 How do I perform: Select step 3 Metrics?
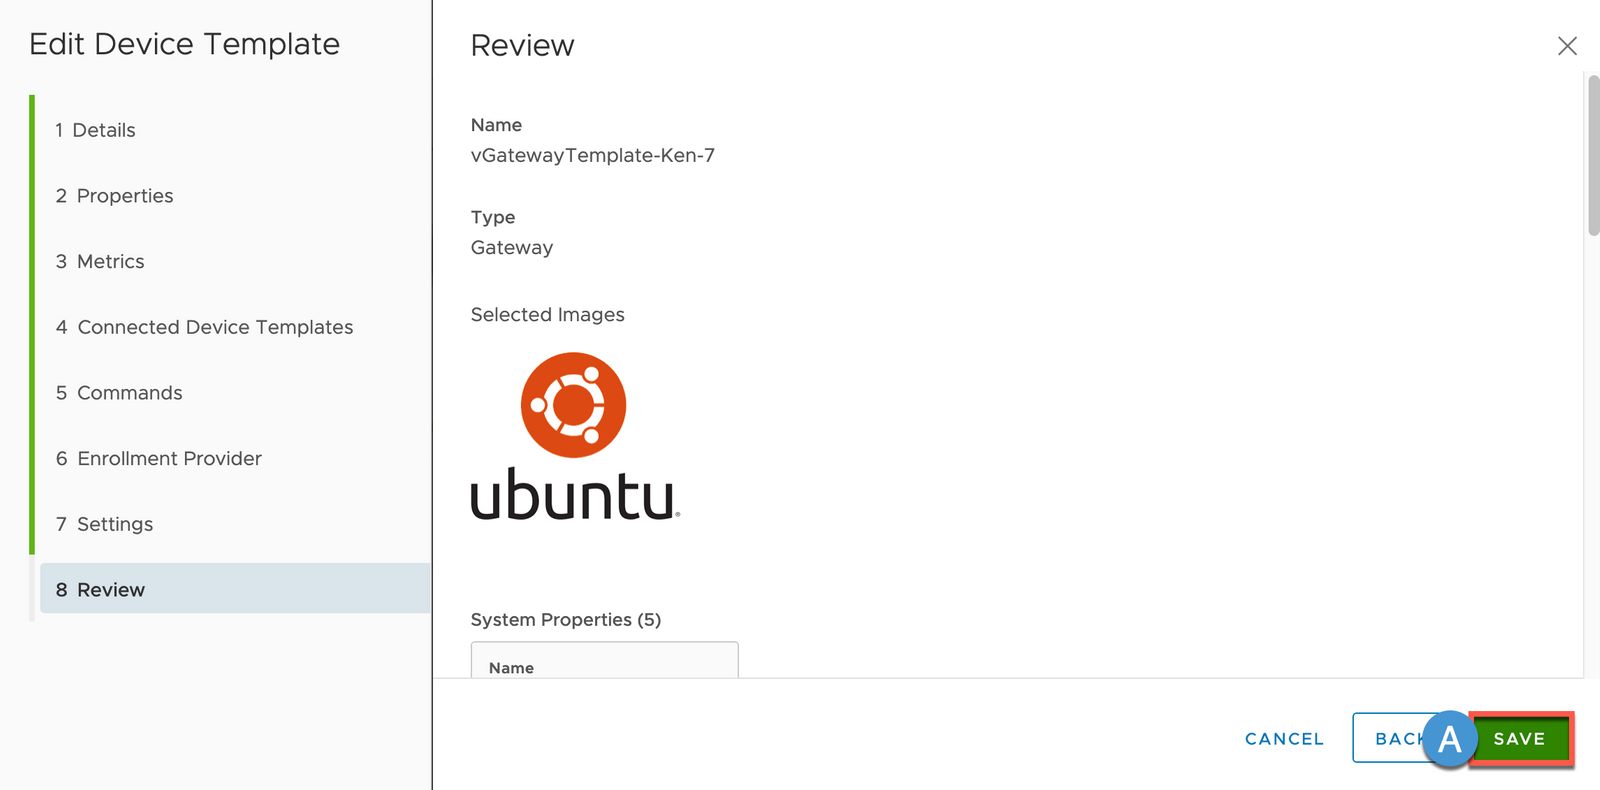coord(100,261)
